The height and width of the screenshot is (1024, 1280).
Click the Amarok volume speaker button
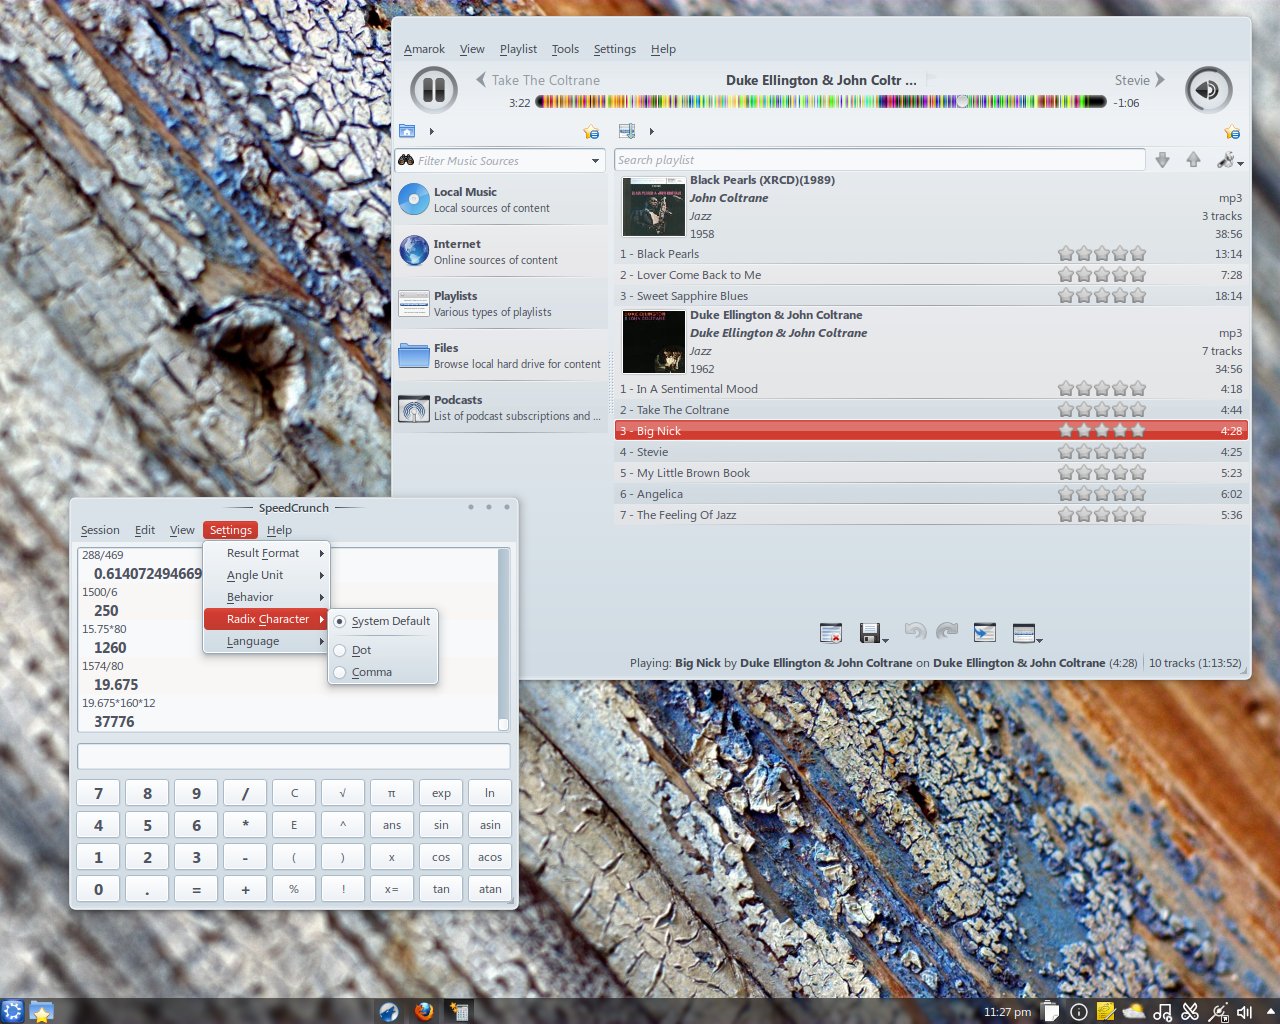(1208, 90)
